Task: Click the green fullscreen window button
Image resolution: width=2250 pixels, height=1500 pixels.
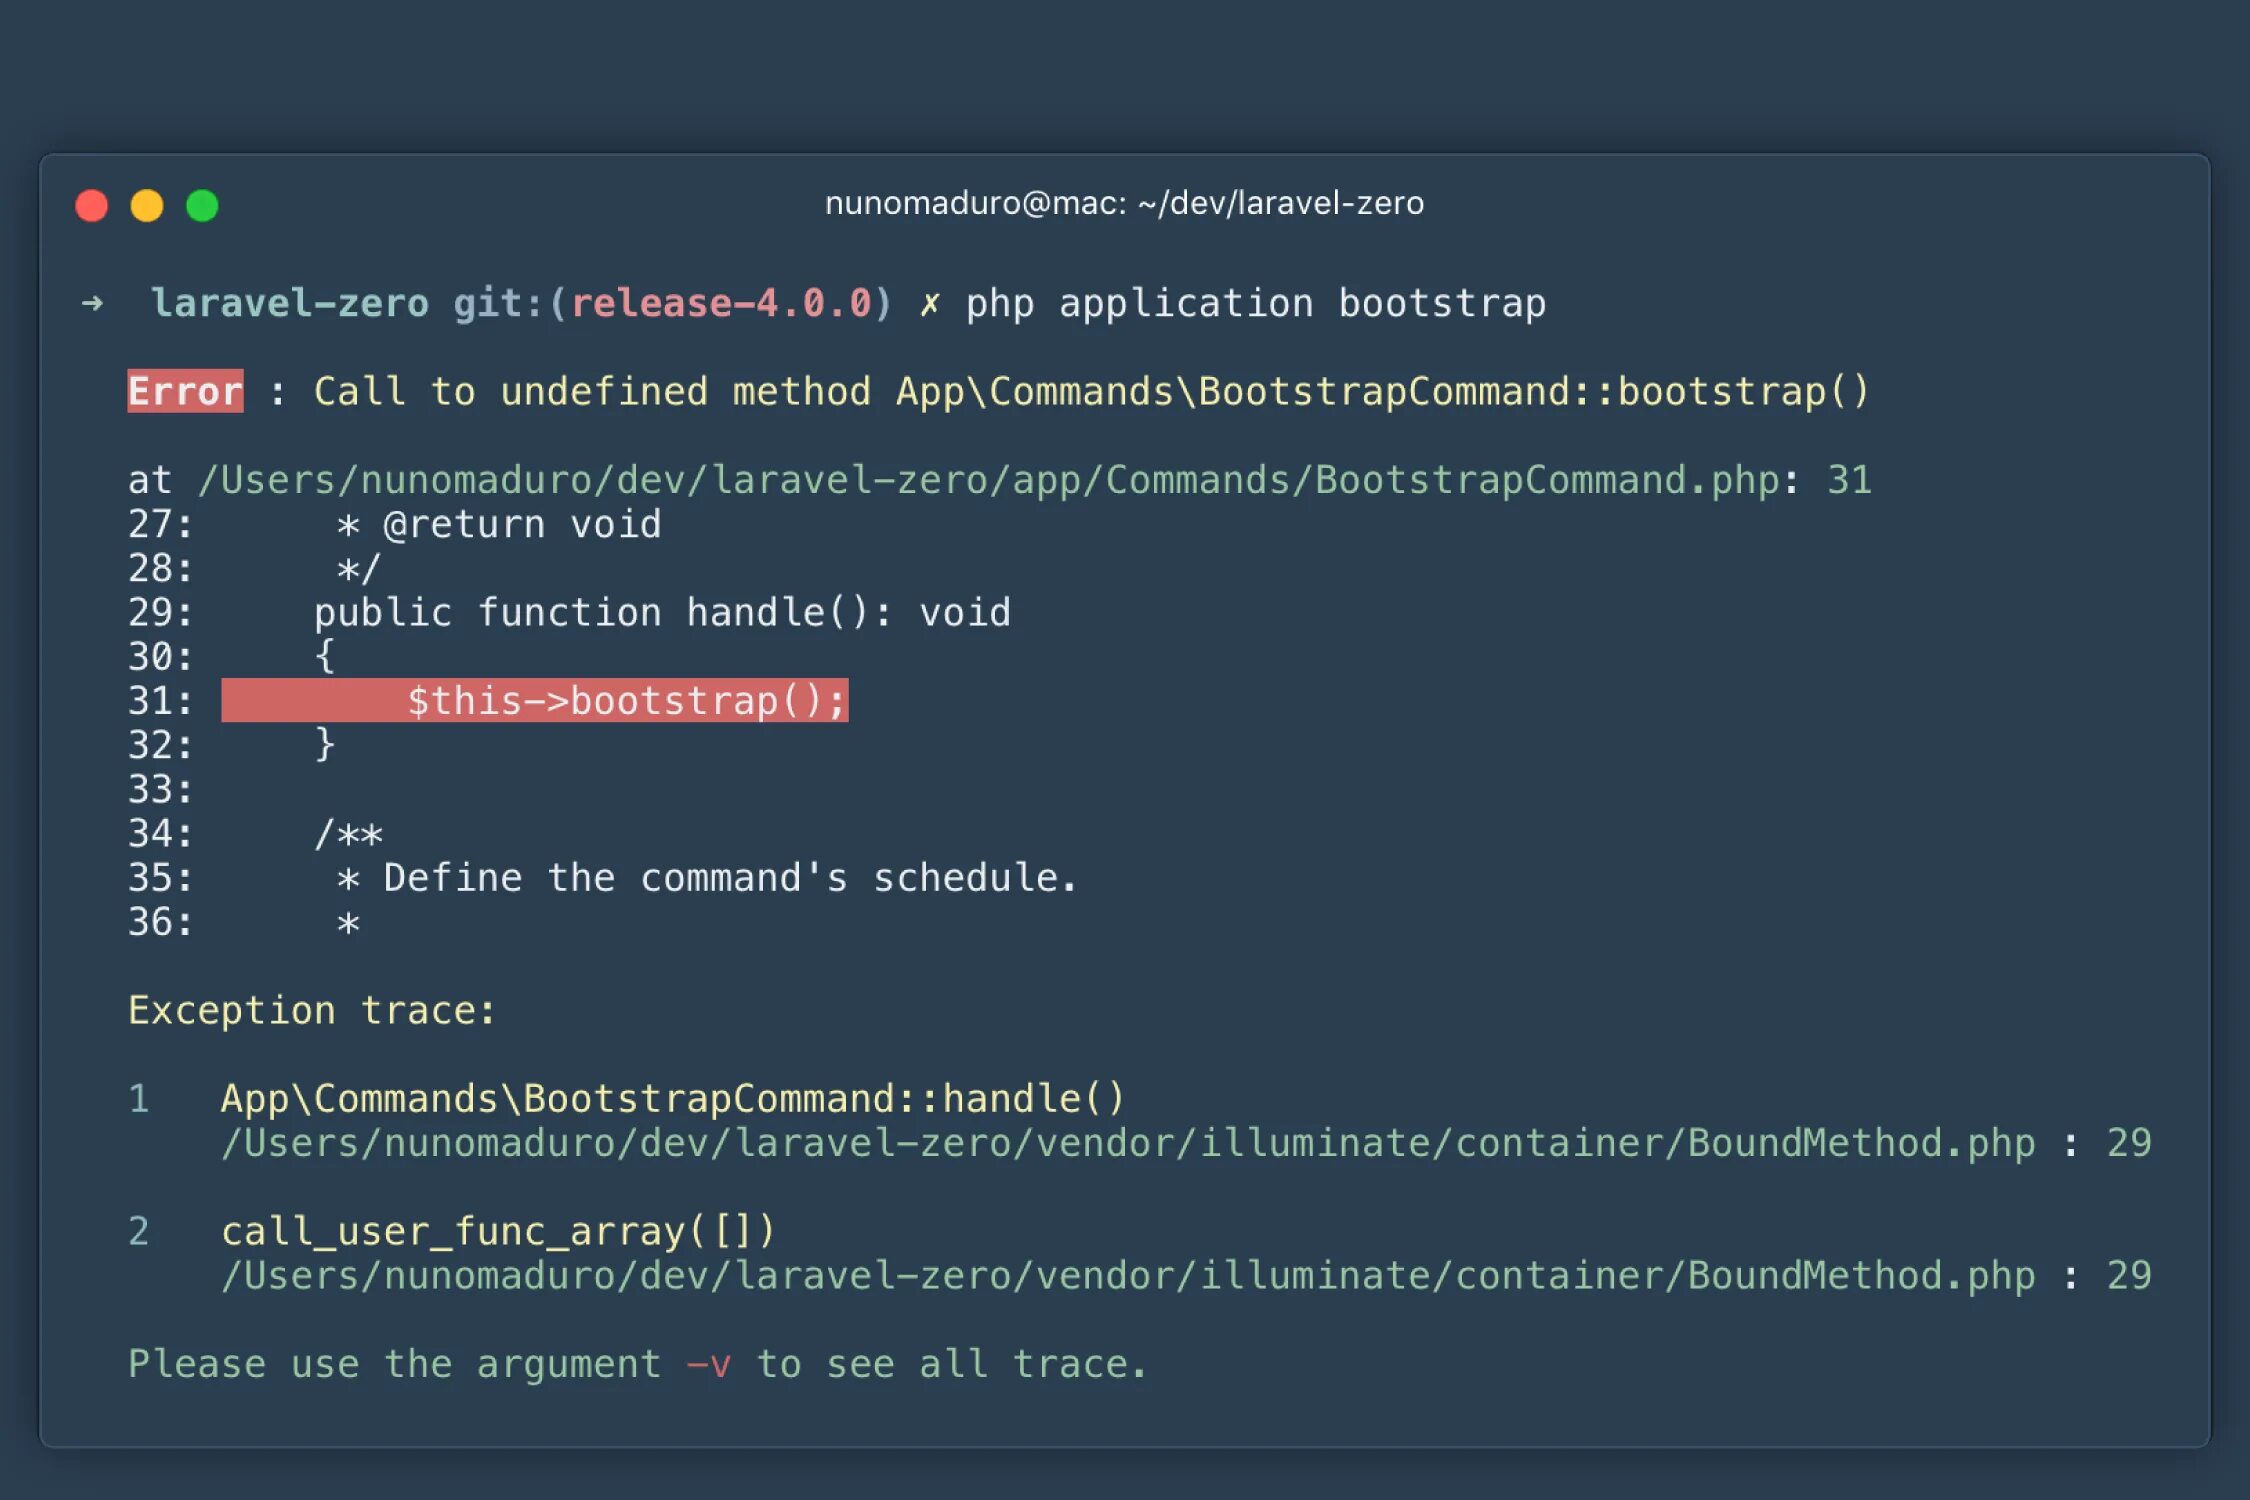Action: point(202,206)
